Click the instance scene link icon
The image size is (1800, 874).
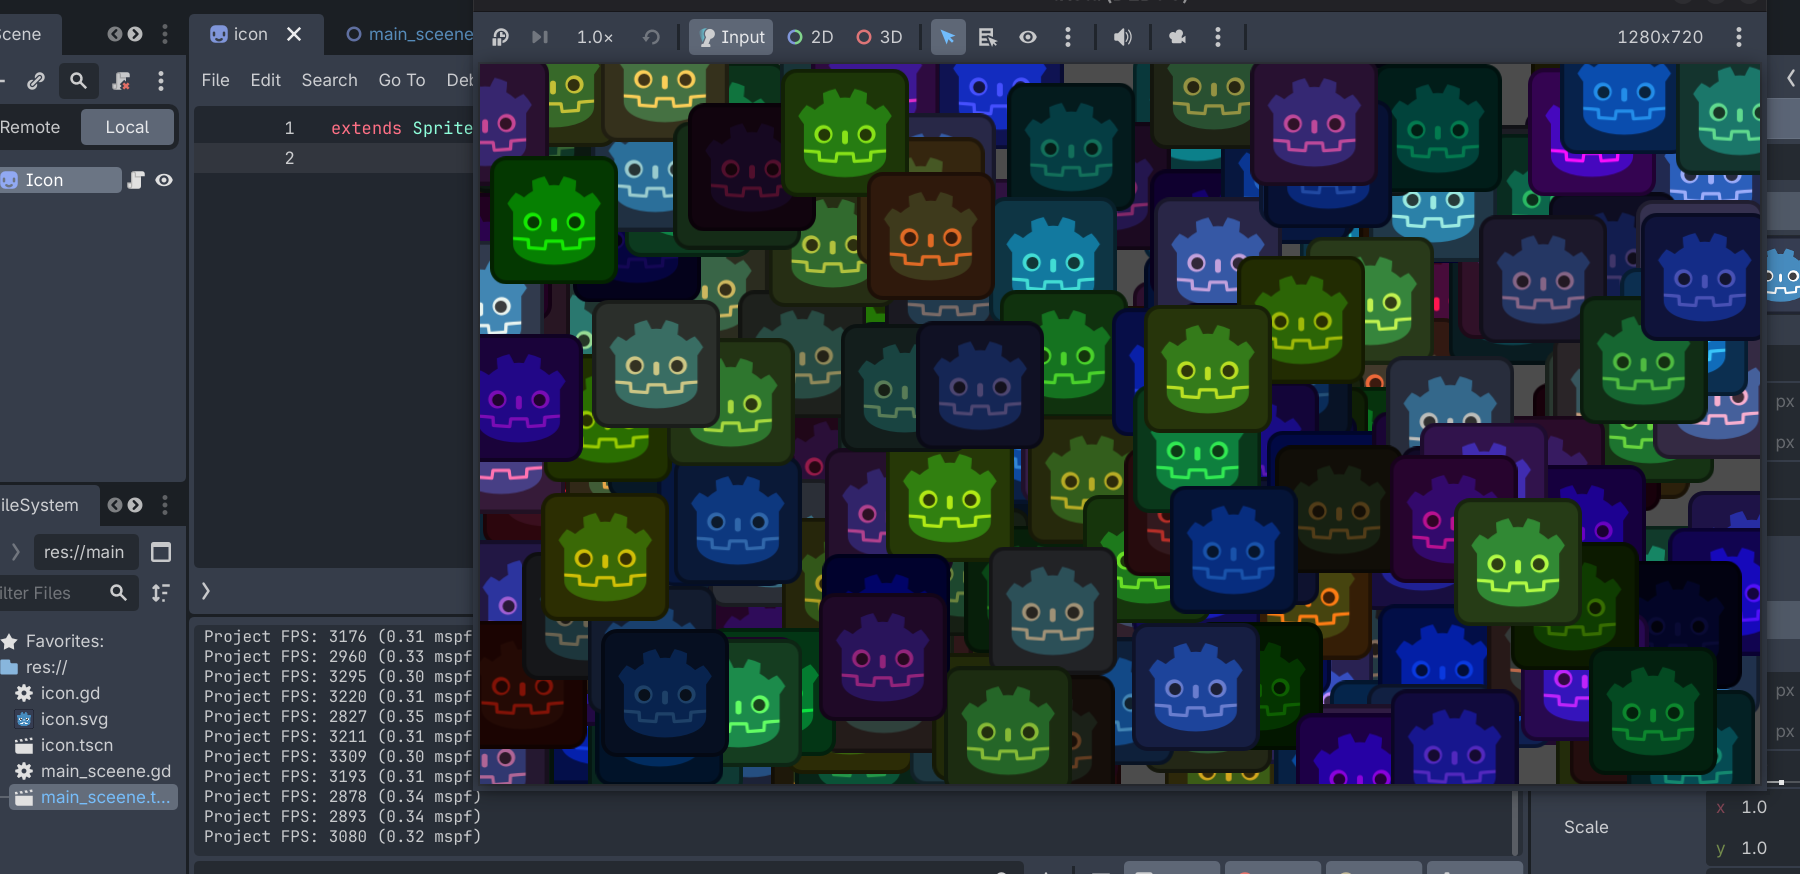(x=36, y=81)
